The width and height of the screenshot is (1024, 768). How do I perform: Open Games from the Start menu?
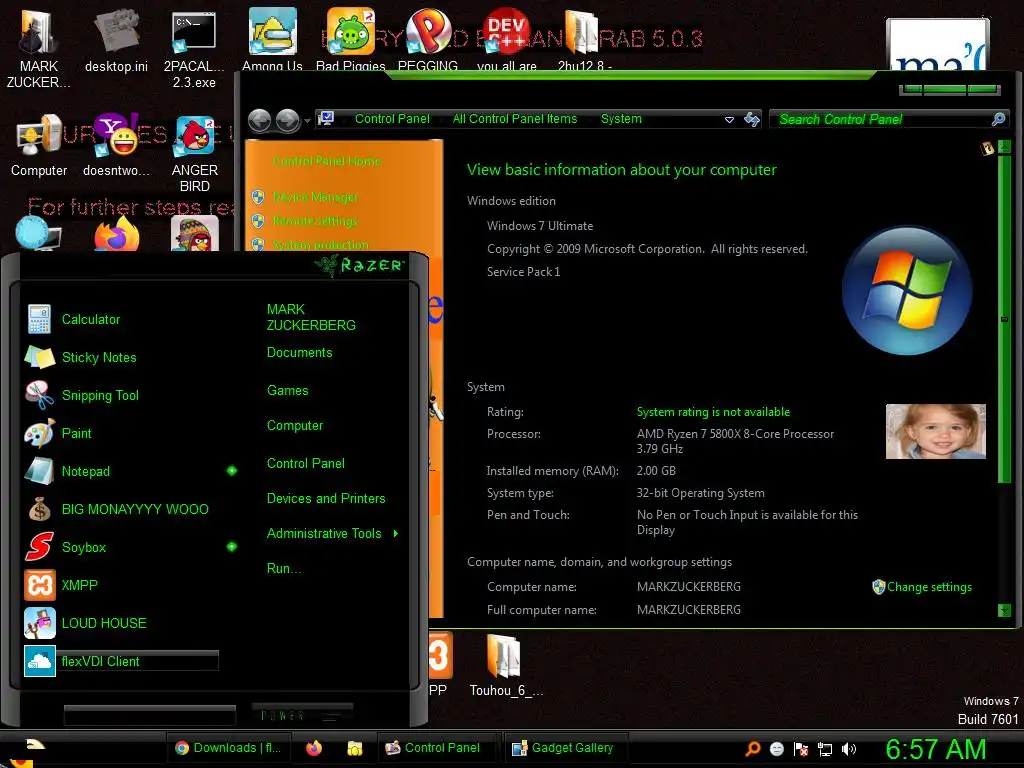pyautogui.click(x=287, y=391)
